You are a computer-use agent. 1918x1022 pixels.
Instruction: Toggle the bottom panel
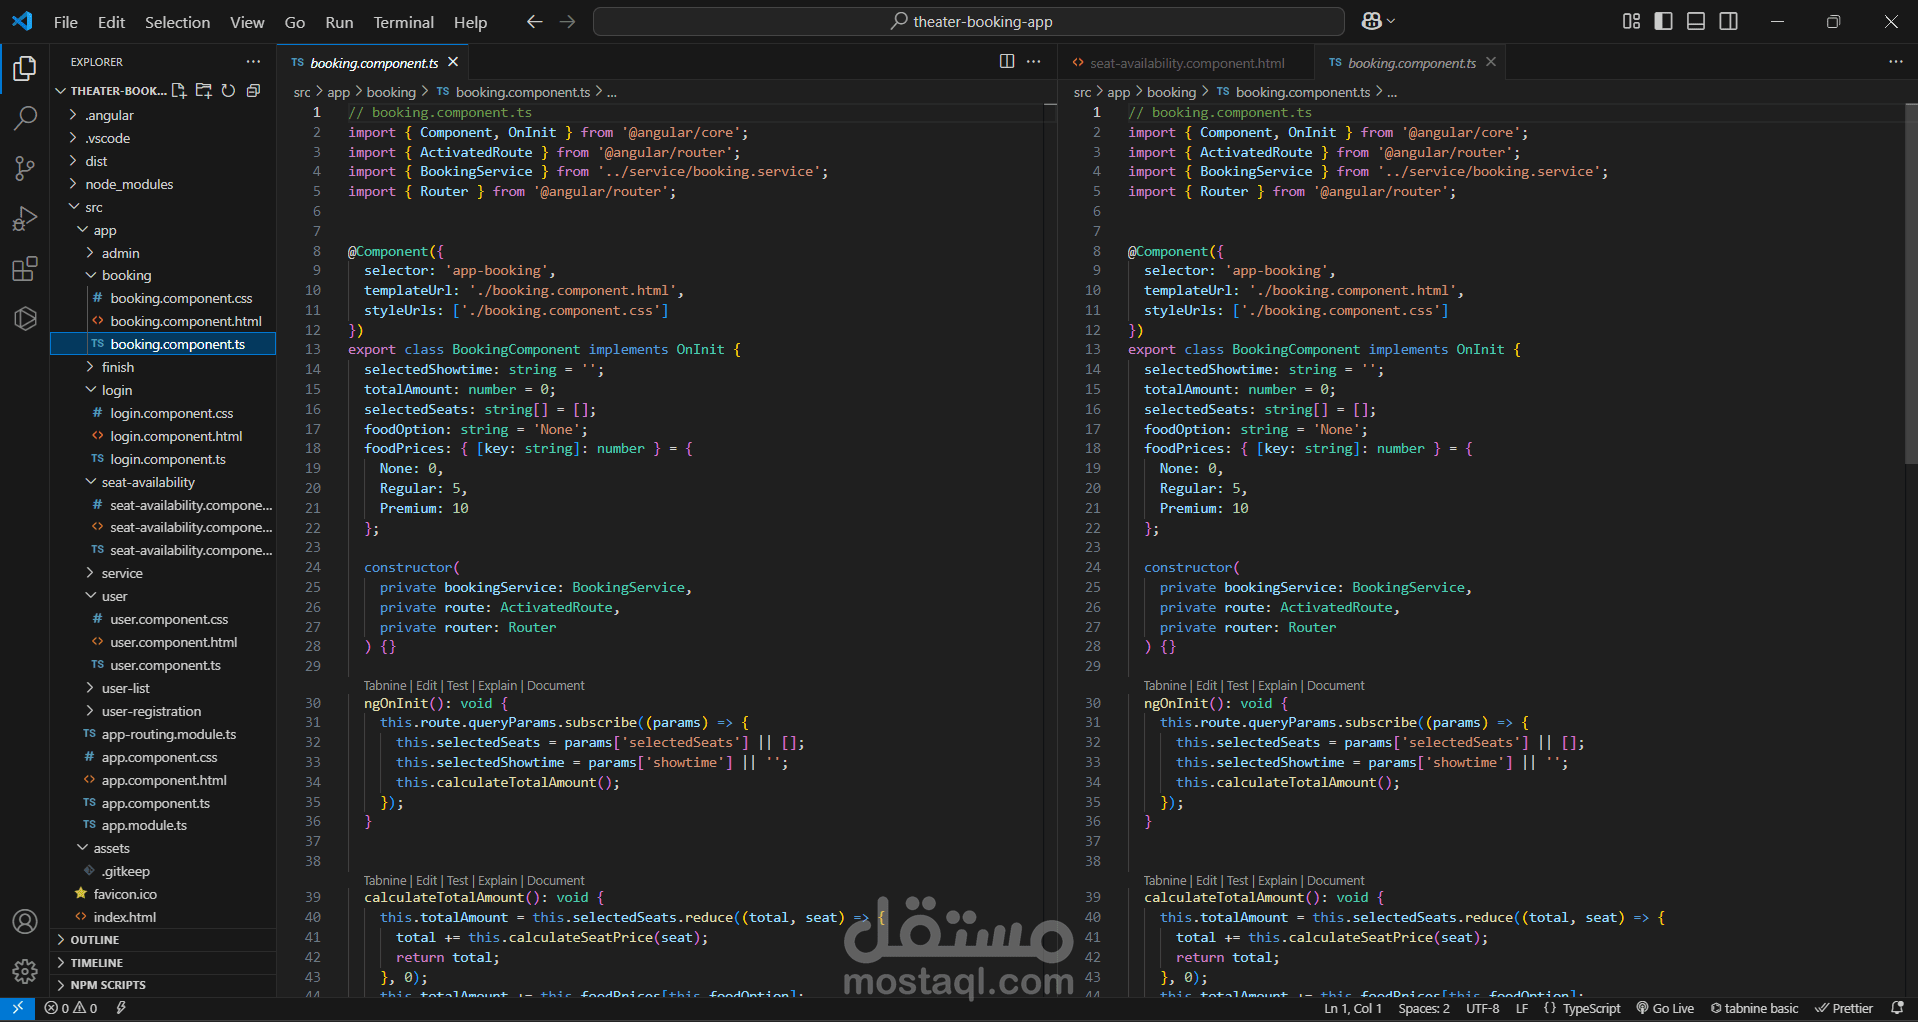click(1696, 21)
